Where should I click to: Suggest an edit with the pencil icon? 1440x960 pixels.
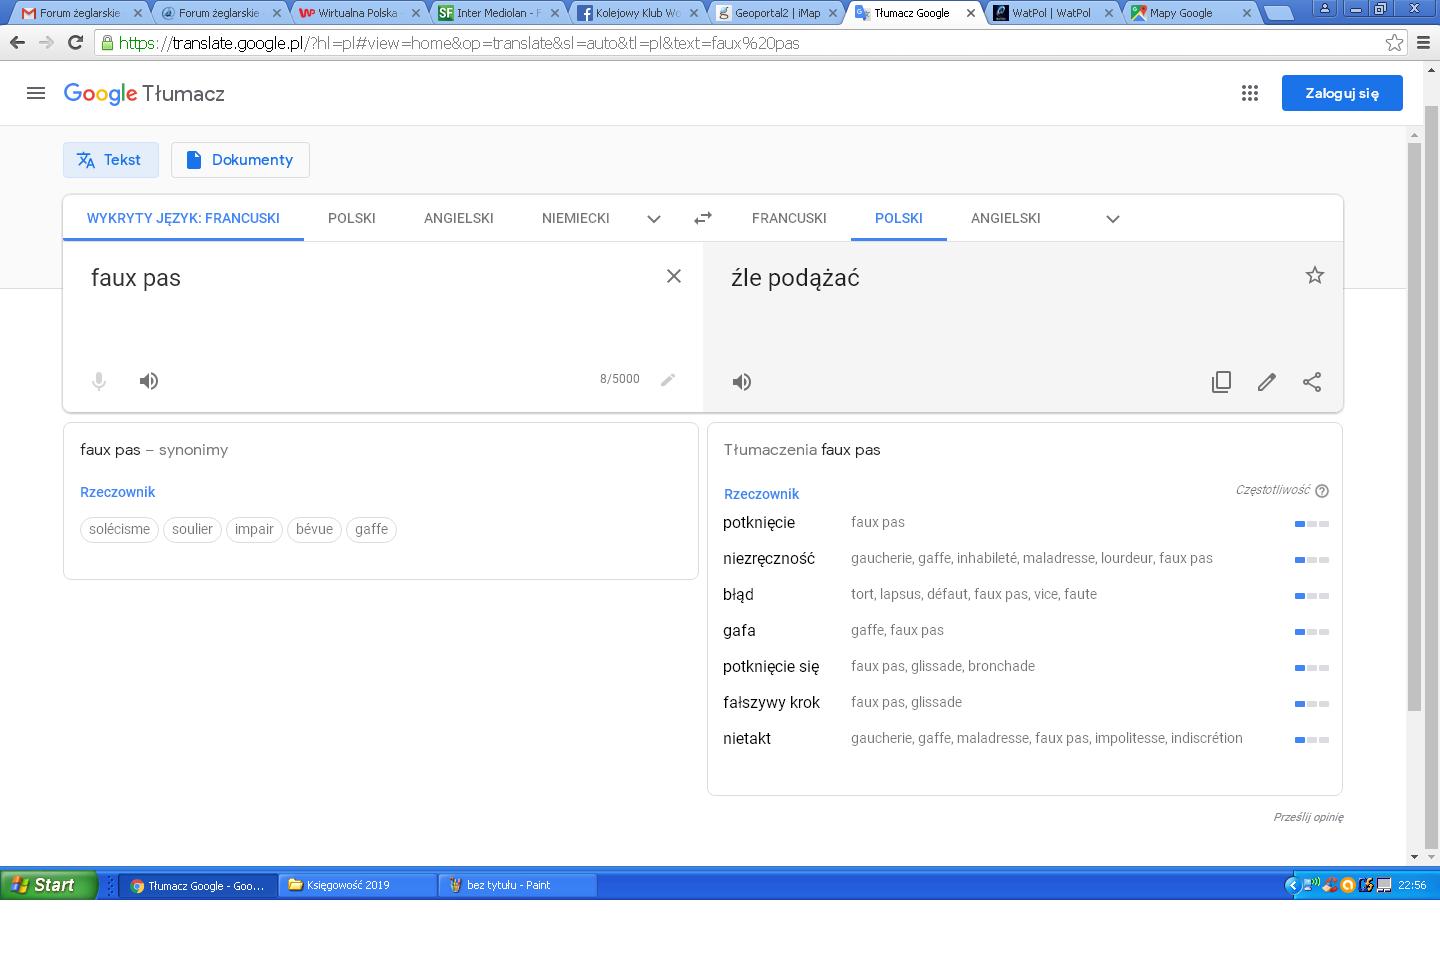1267,382
